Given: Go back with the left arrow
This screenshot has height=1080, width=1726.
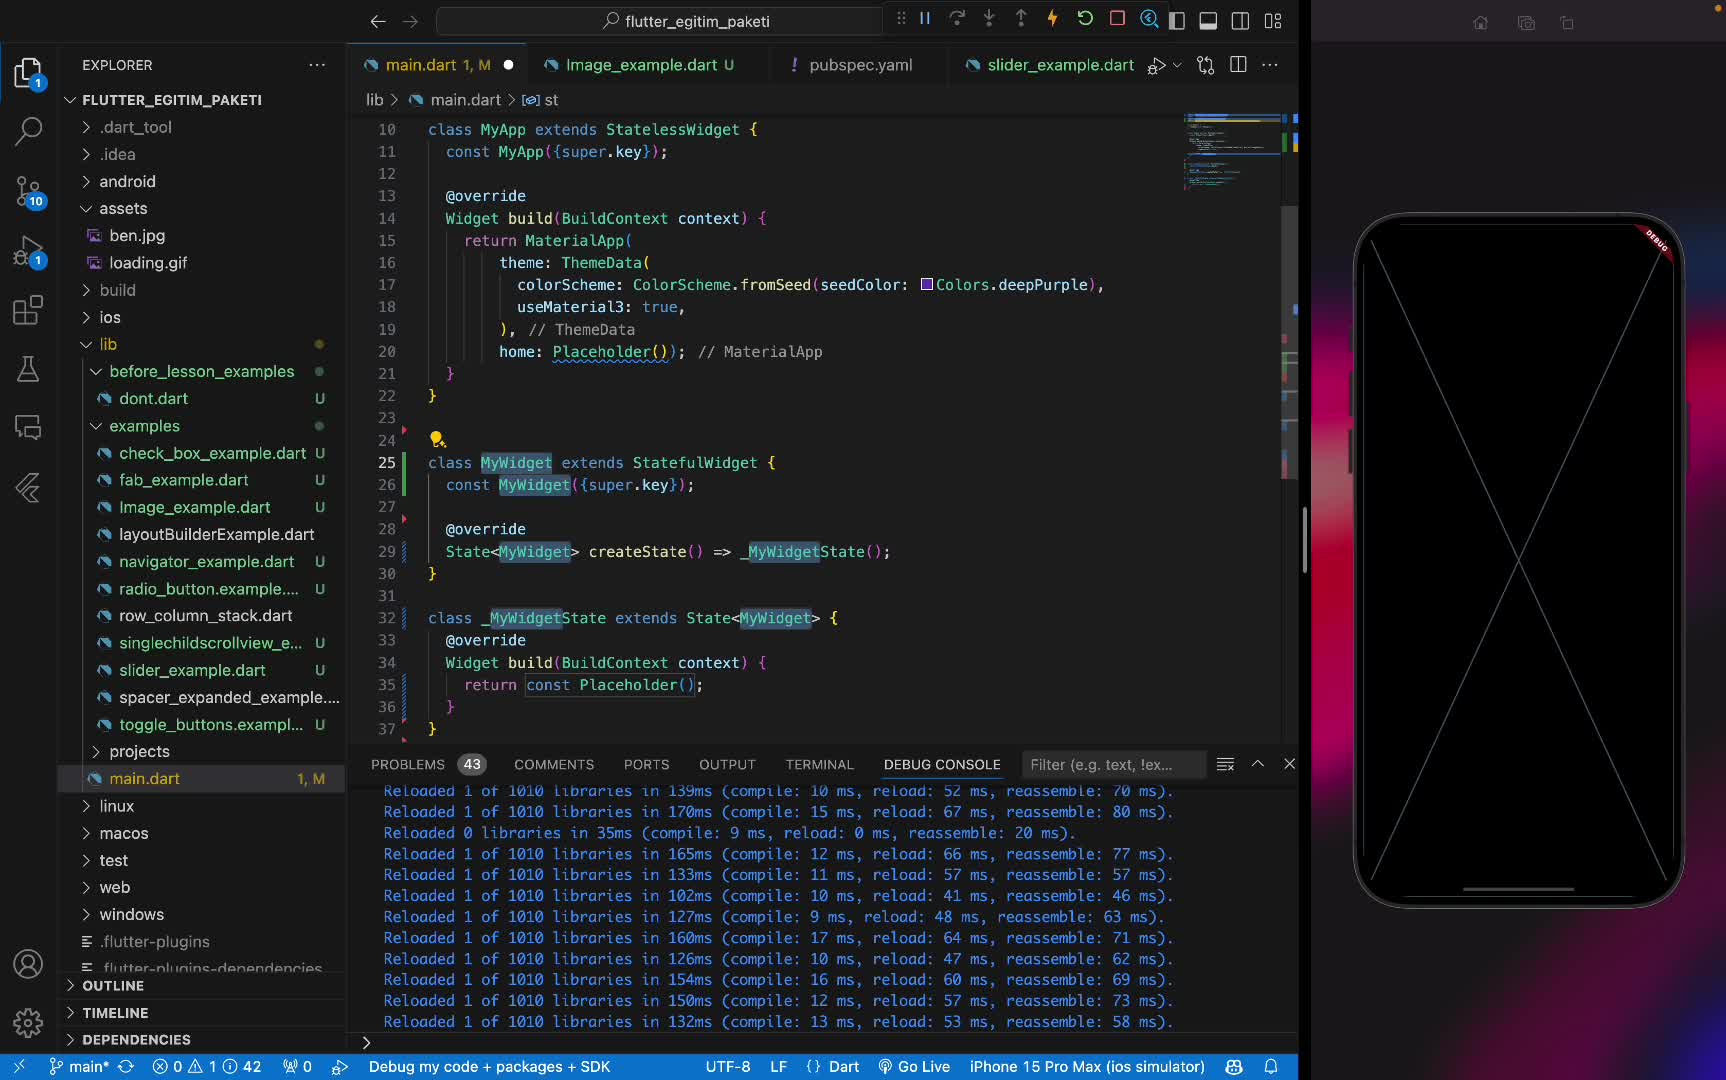Looking at the screenshot, I should tap(377, 21).
